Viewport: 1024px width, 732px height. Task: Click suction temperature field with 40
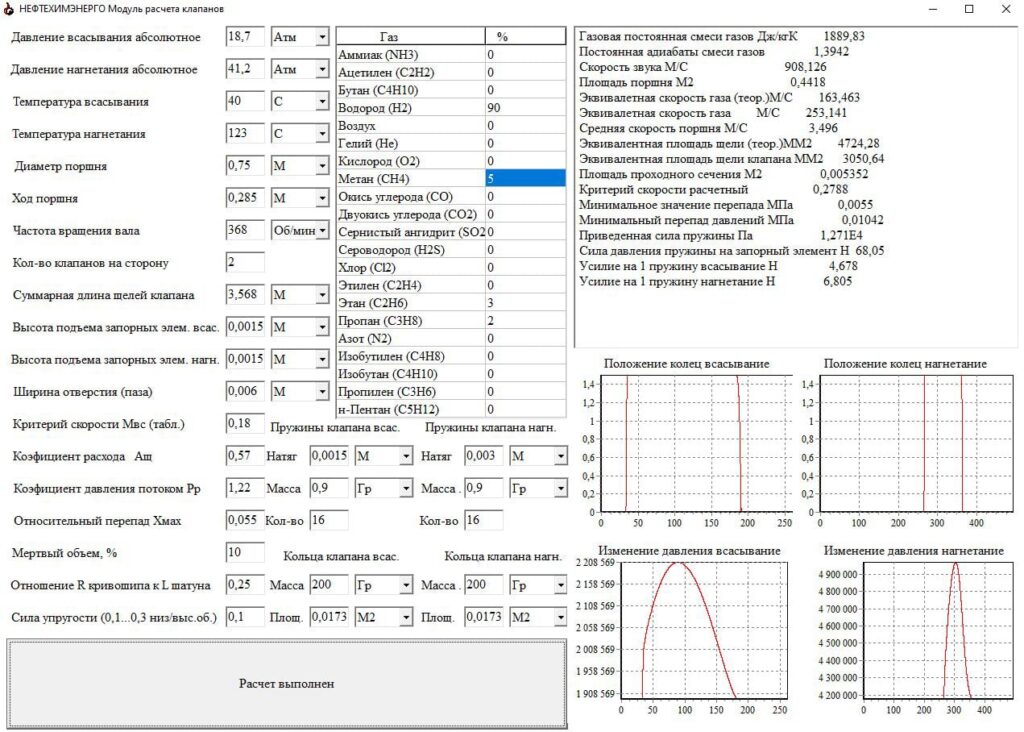[x=245, y=101]
